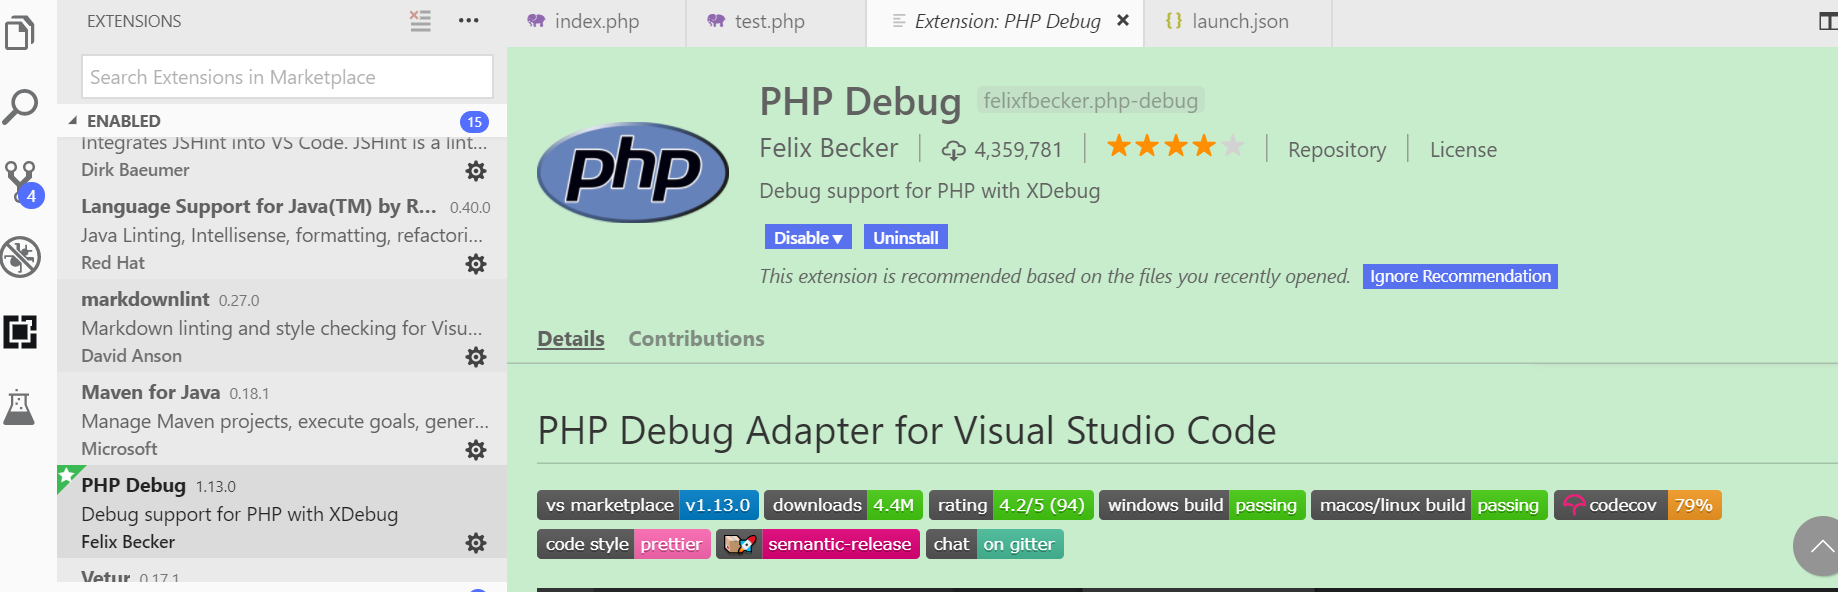Image resolution: width=1838 pixels, height=592 pixels.
Task: Open Extensions panel more actions menu
Action: coord(468,21)
